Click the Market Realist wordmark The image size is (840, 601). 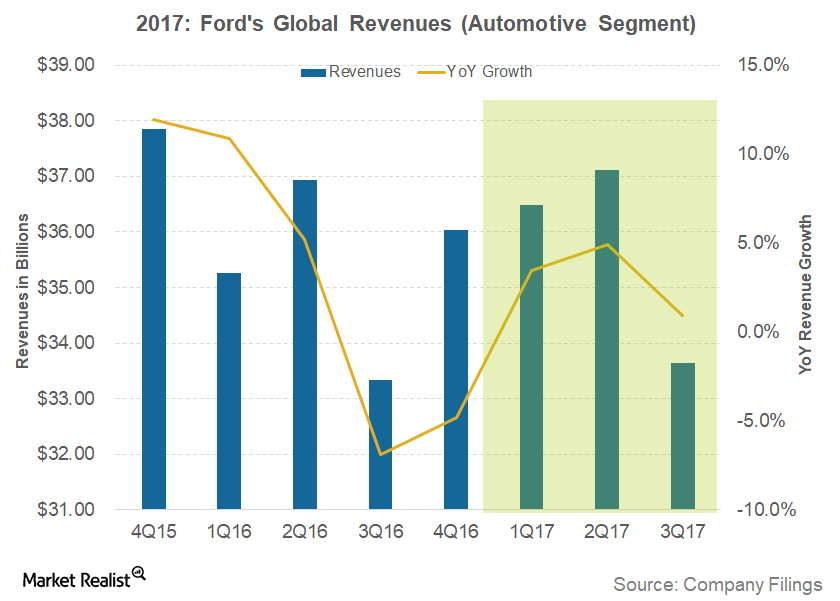pyautogui.click(x=75, y=578)
